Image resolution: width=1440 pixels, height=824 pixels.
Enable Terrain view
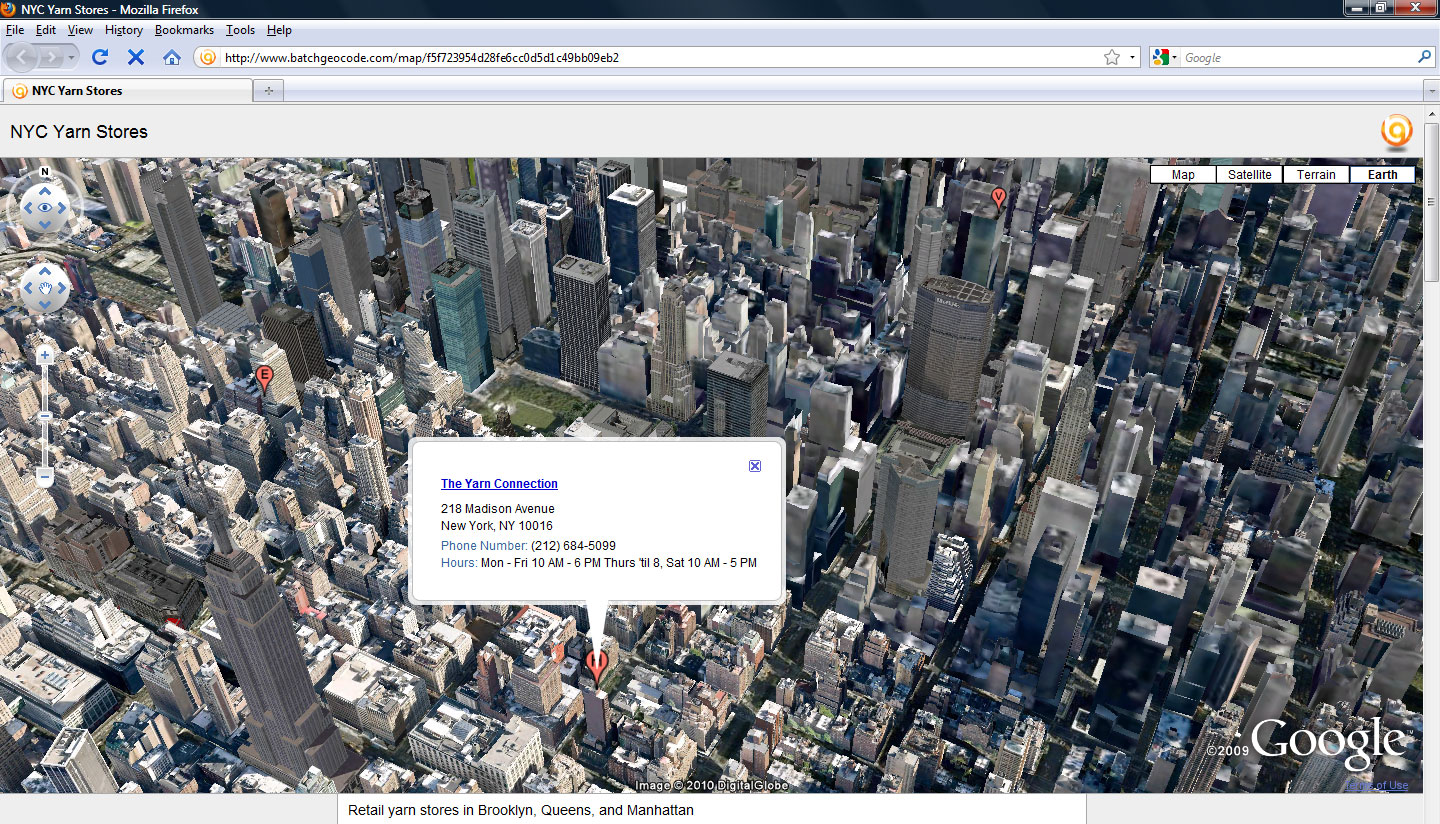[x=1316, y=174]
